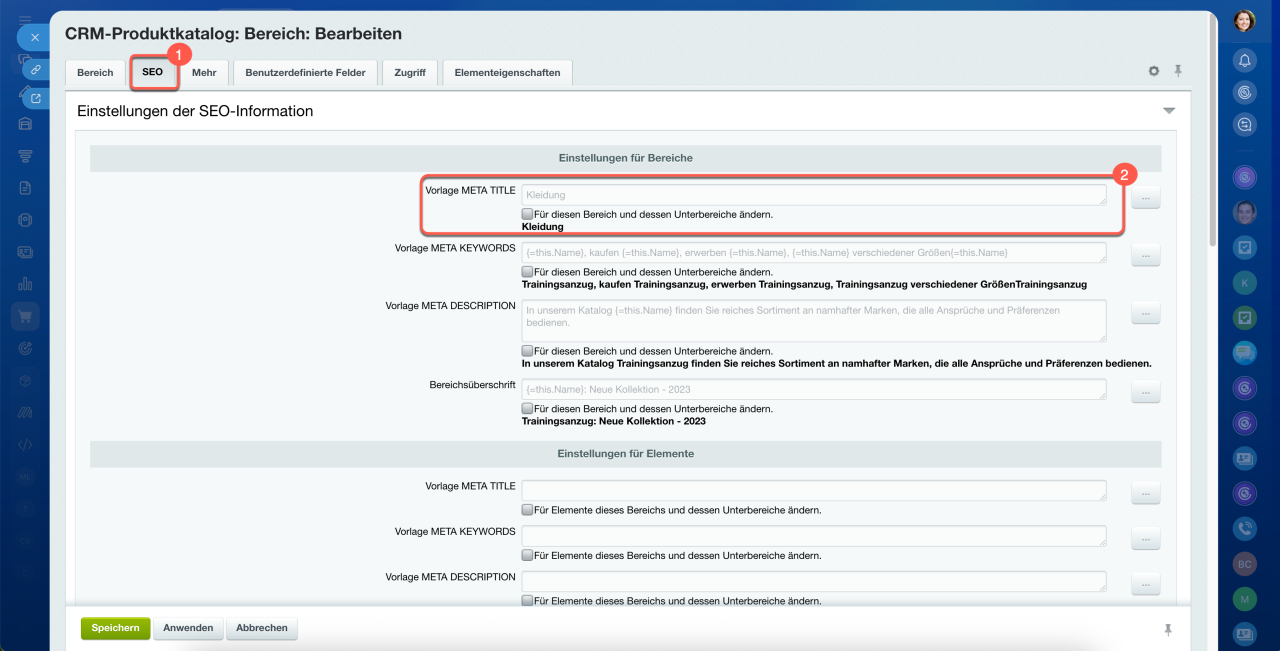Open the user profile avatar at top right

(1244, 21)
